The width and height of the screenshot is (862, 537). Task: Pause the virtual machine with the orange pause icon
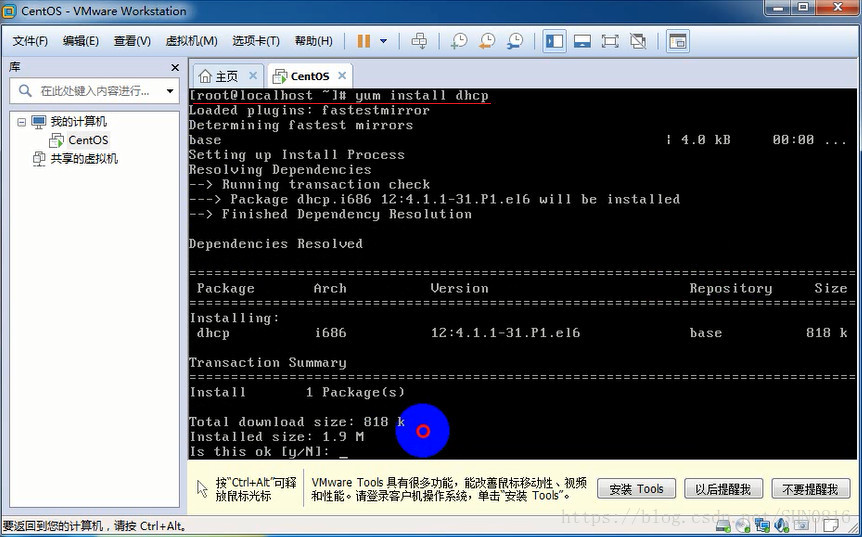pos(363,41)
